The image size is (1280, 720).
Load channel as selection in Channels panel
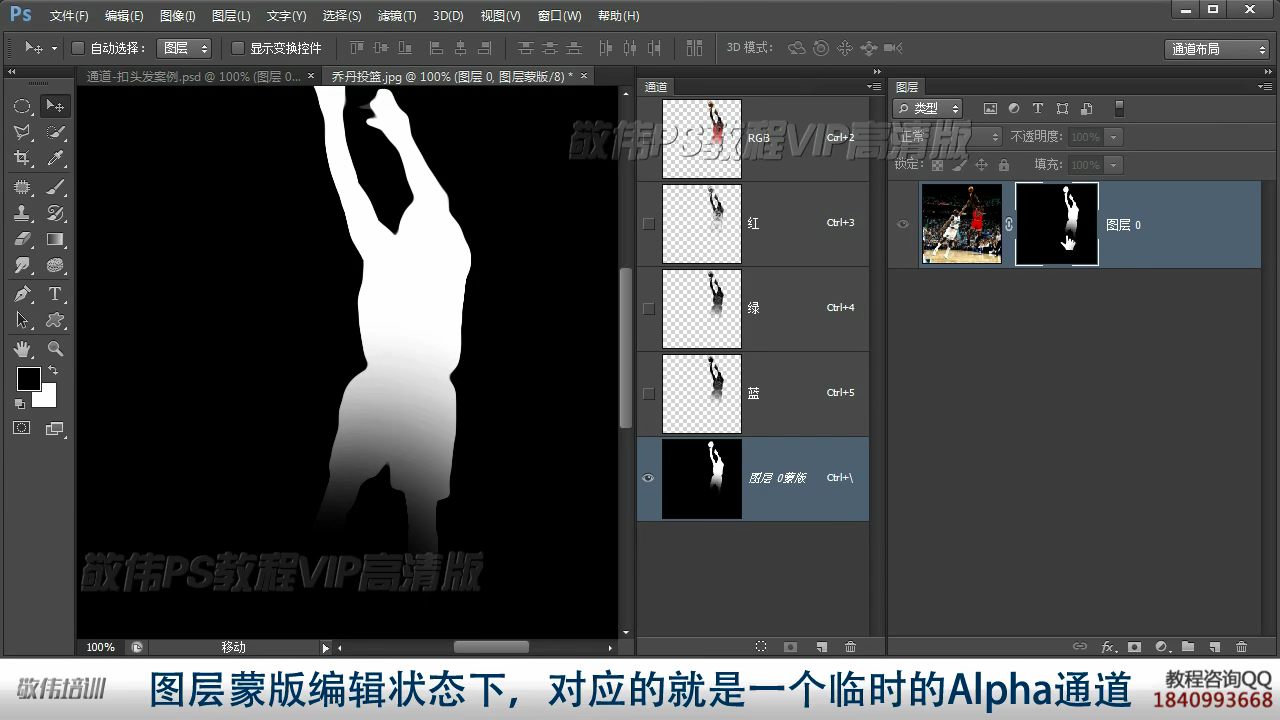pos(761,647)
